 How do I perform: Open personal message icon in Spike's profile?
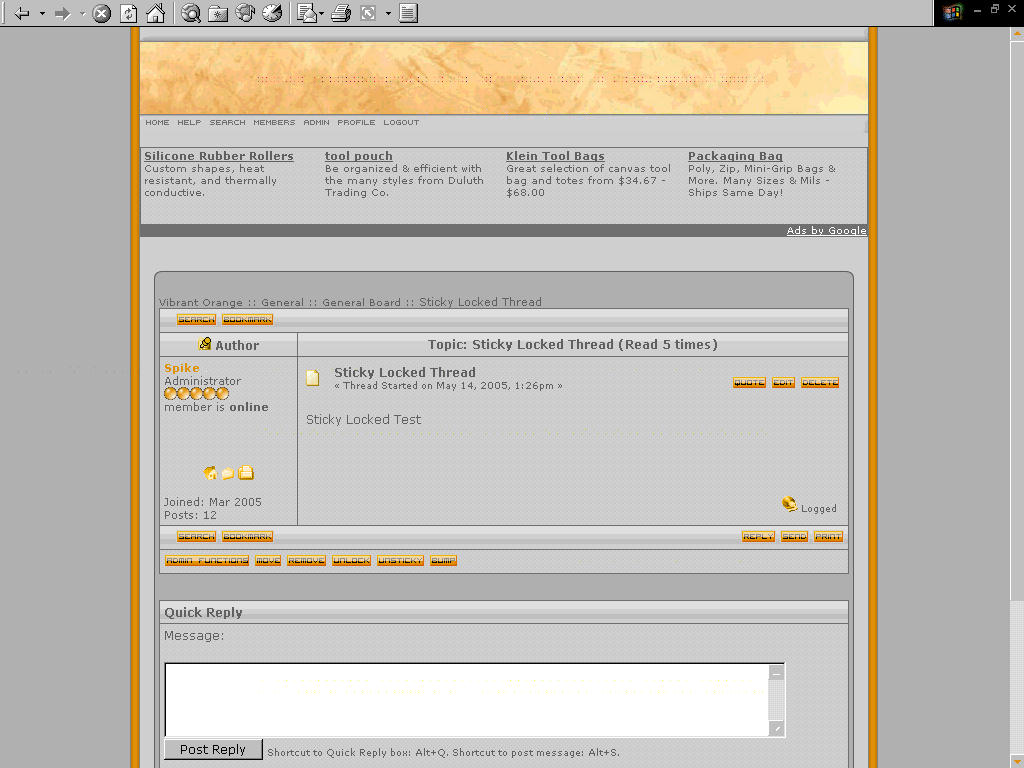tap(245, 473)
